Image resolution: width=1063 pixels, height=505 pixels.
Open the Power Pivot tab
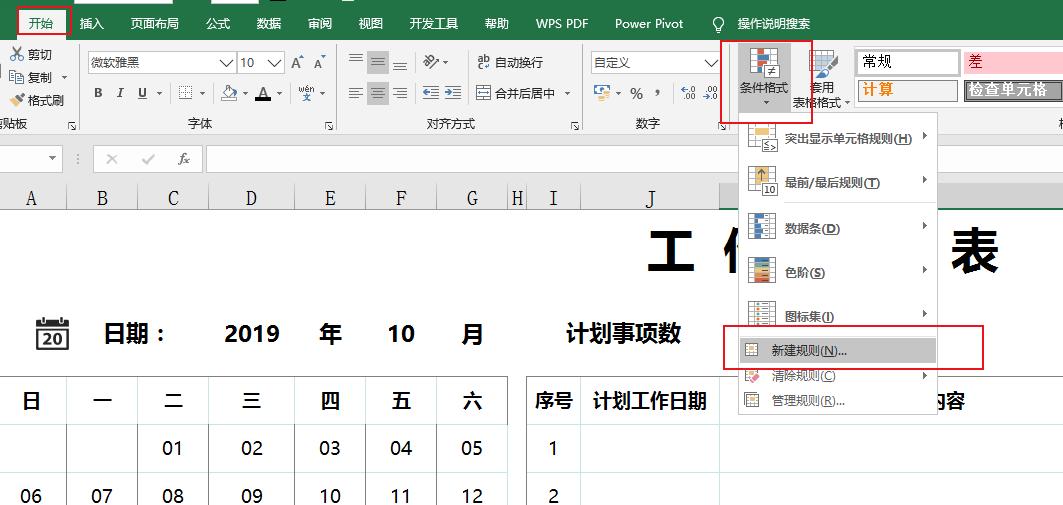(649, 24)
